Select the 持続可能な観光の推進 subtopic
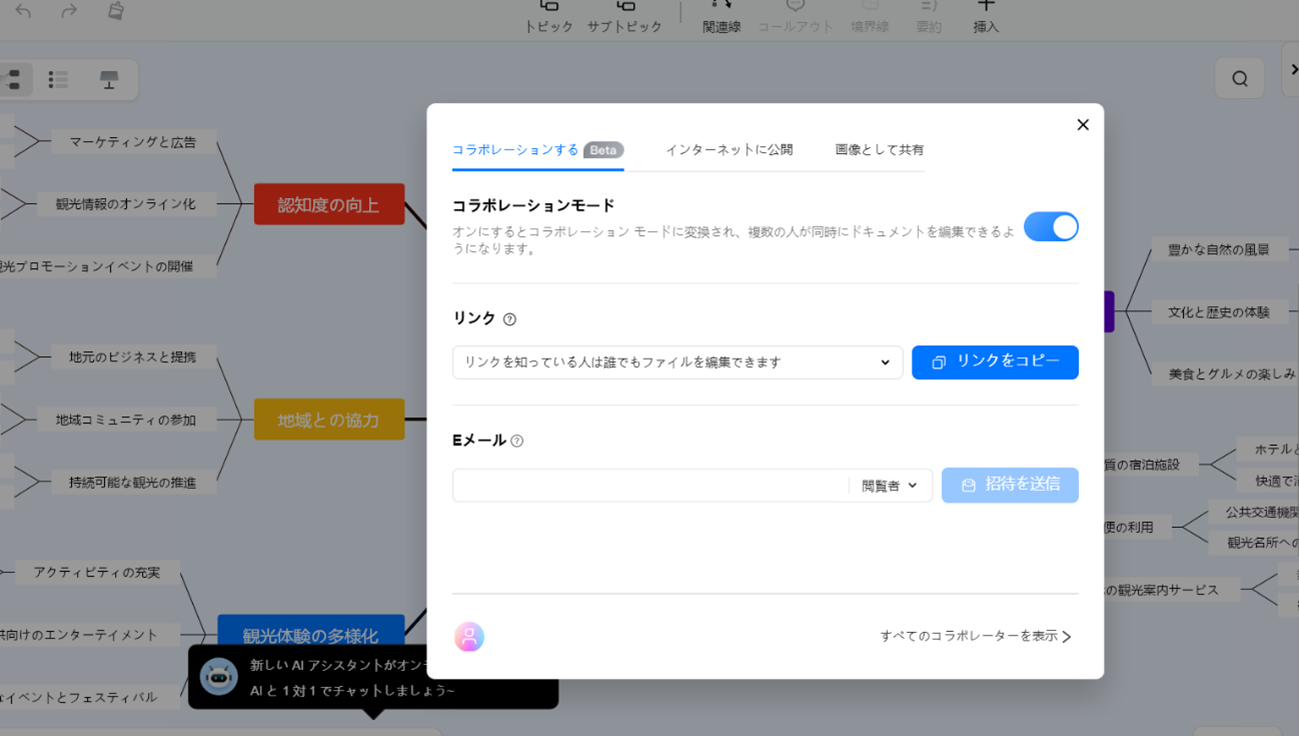Screen dimensions: 1299x736 133,482
